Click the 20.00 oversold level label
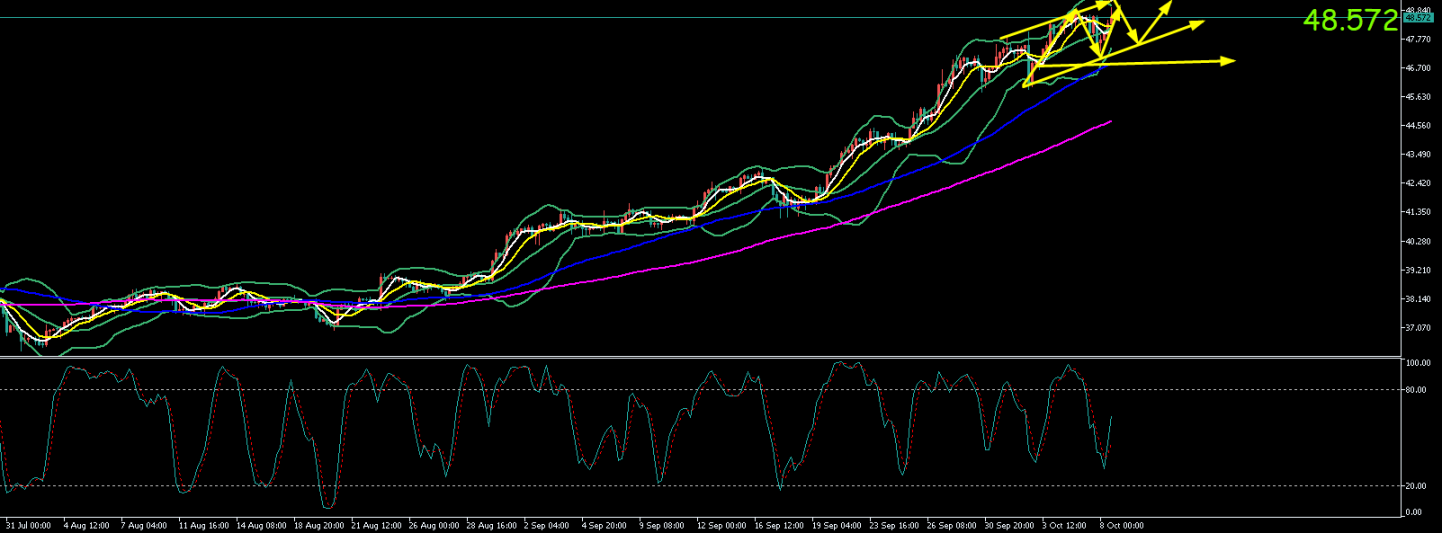This screenshot has width=1442, height=533. tap(1417, 486)
